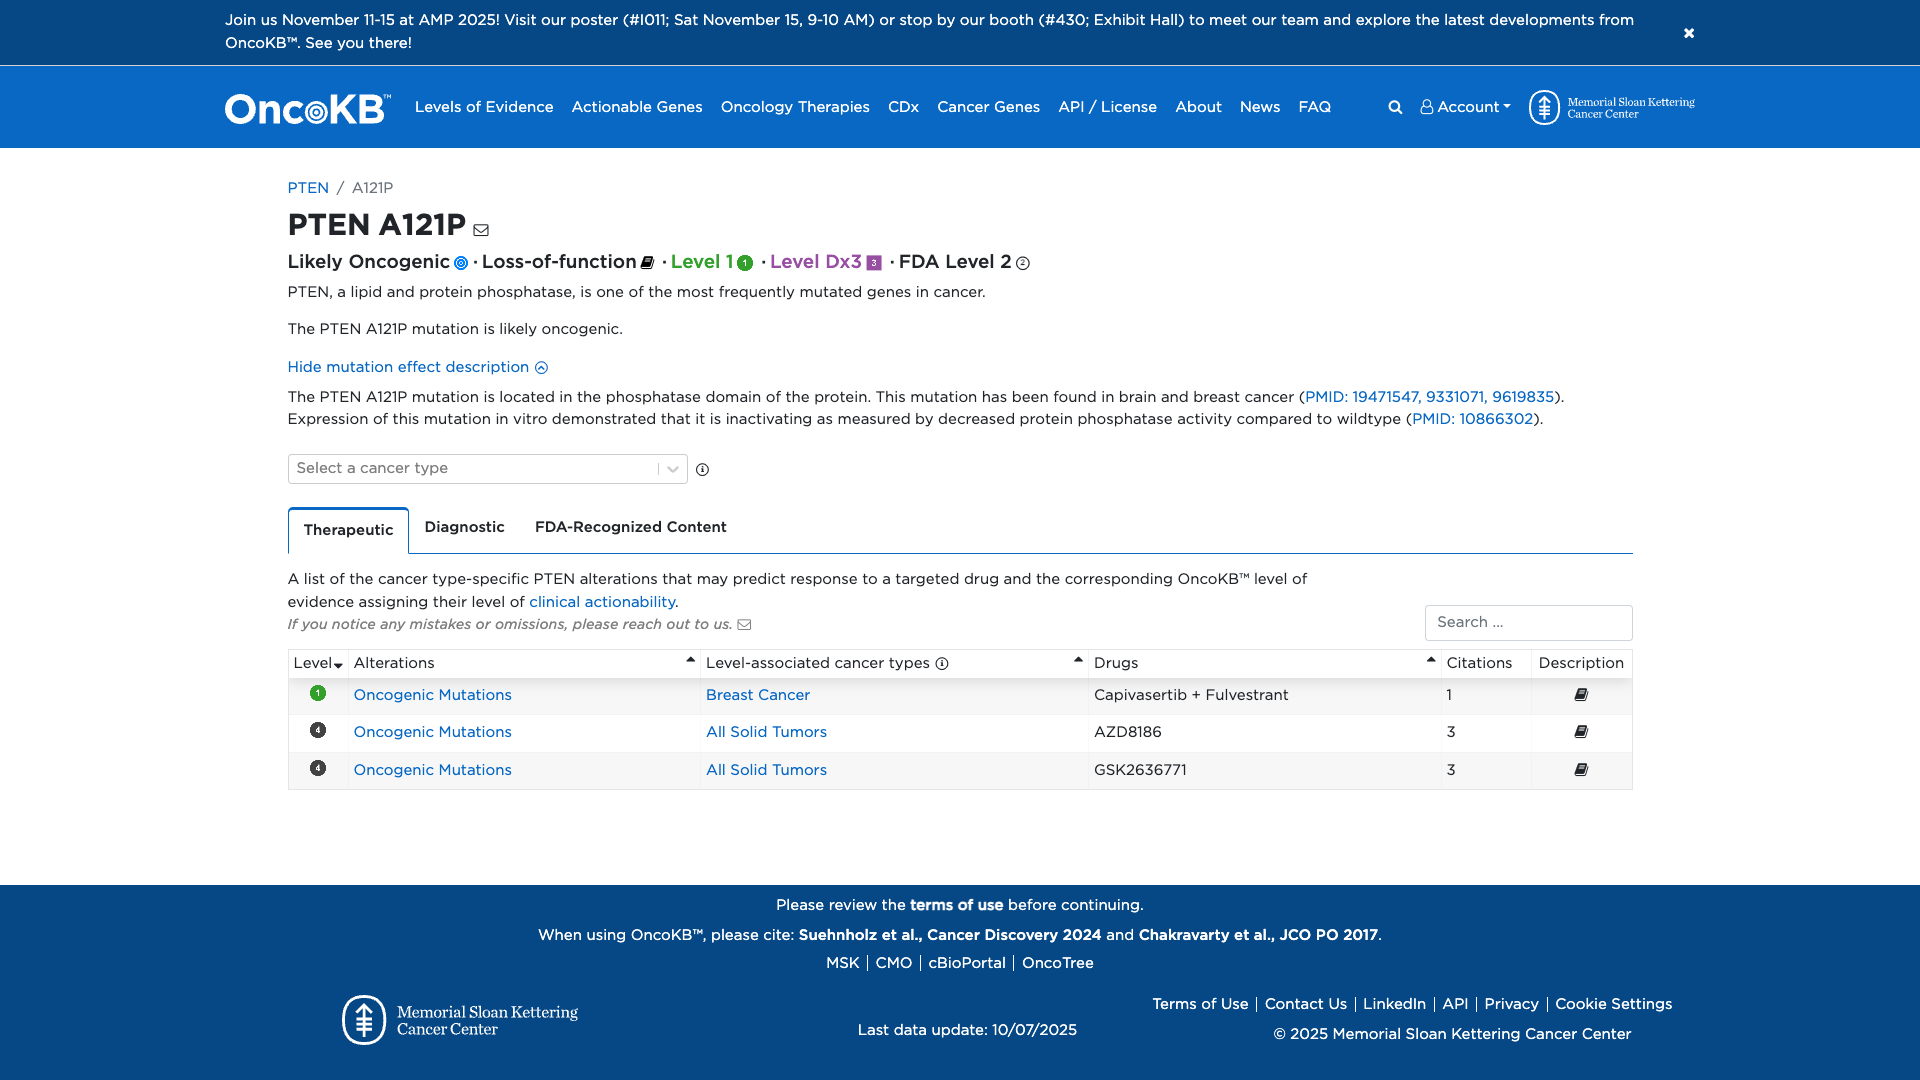
Task: Open the Level column sort dropdown
Action: pyautogui.click(x=338, y=664)
